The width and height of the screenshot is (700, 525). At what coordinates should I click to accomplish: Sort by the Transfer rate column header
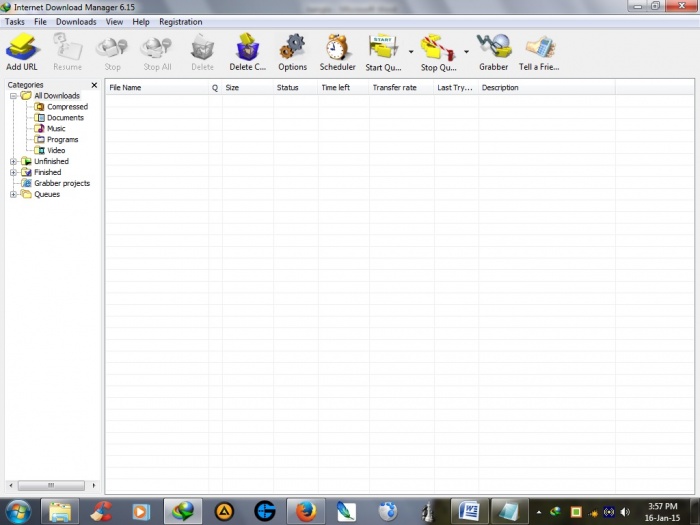402,88
